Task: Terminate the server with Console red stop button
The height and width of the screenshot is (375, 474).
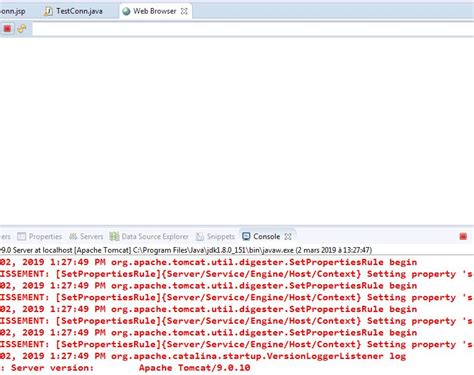Action: [463, 236]
